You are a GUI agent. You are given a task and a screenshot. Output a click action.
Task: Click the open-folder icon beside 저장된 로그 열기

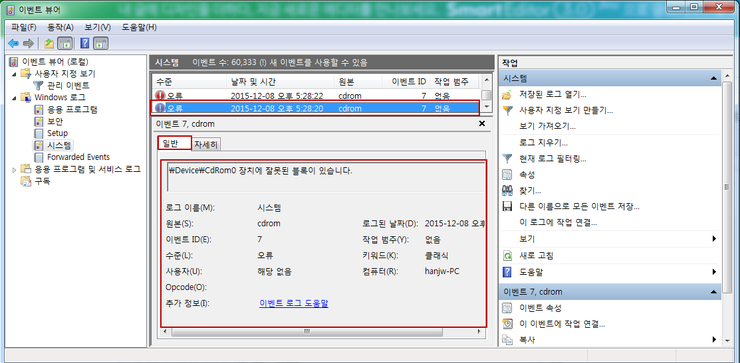pos(507,95)
